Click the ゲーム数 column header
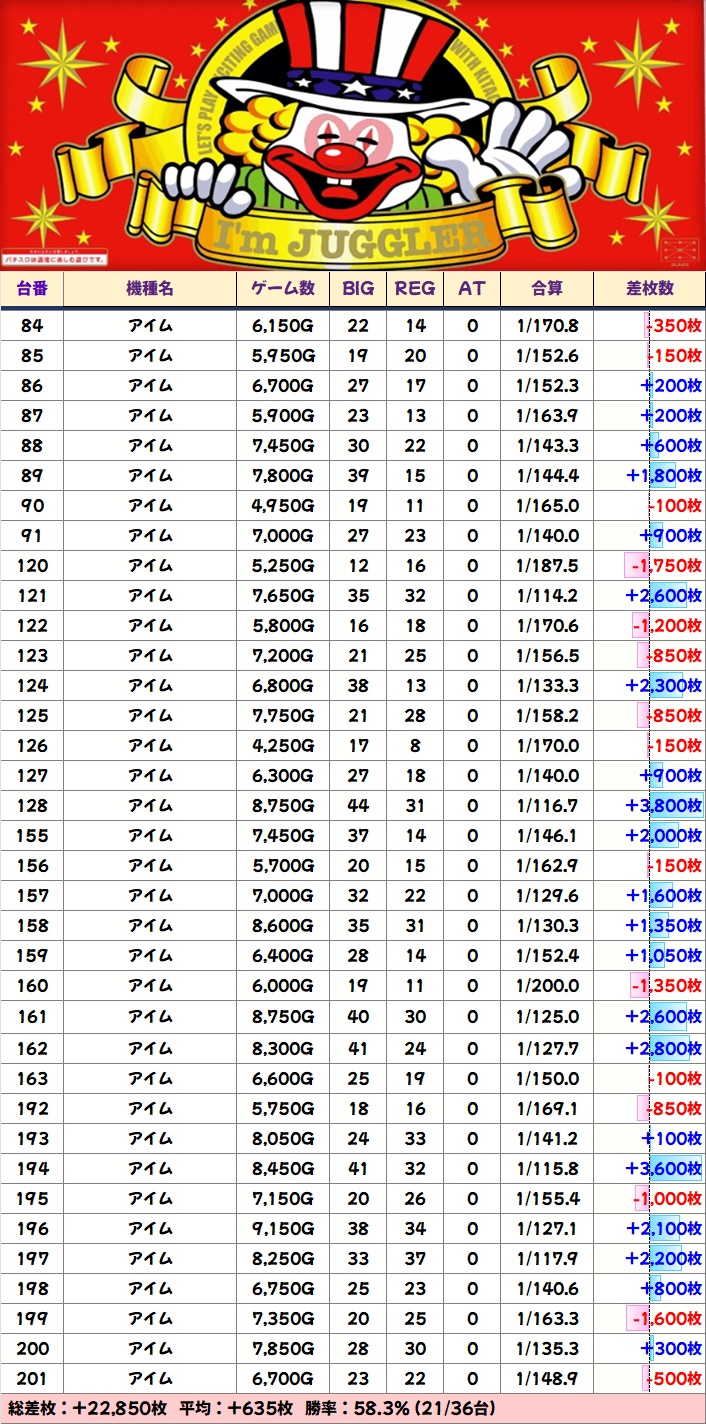 283,288
